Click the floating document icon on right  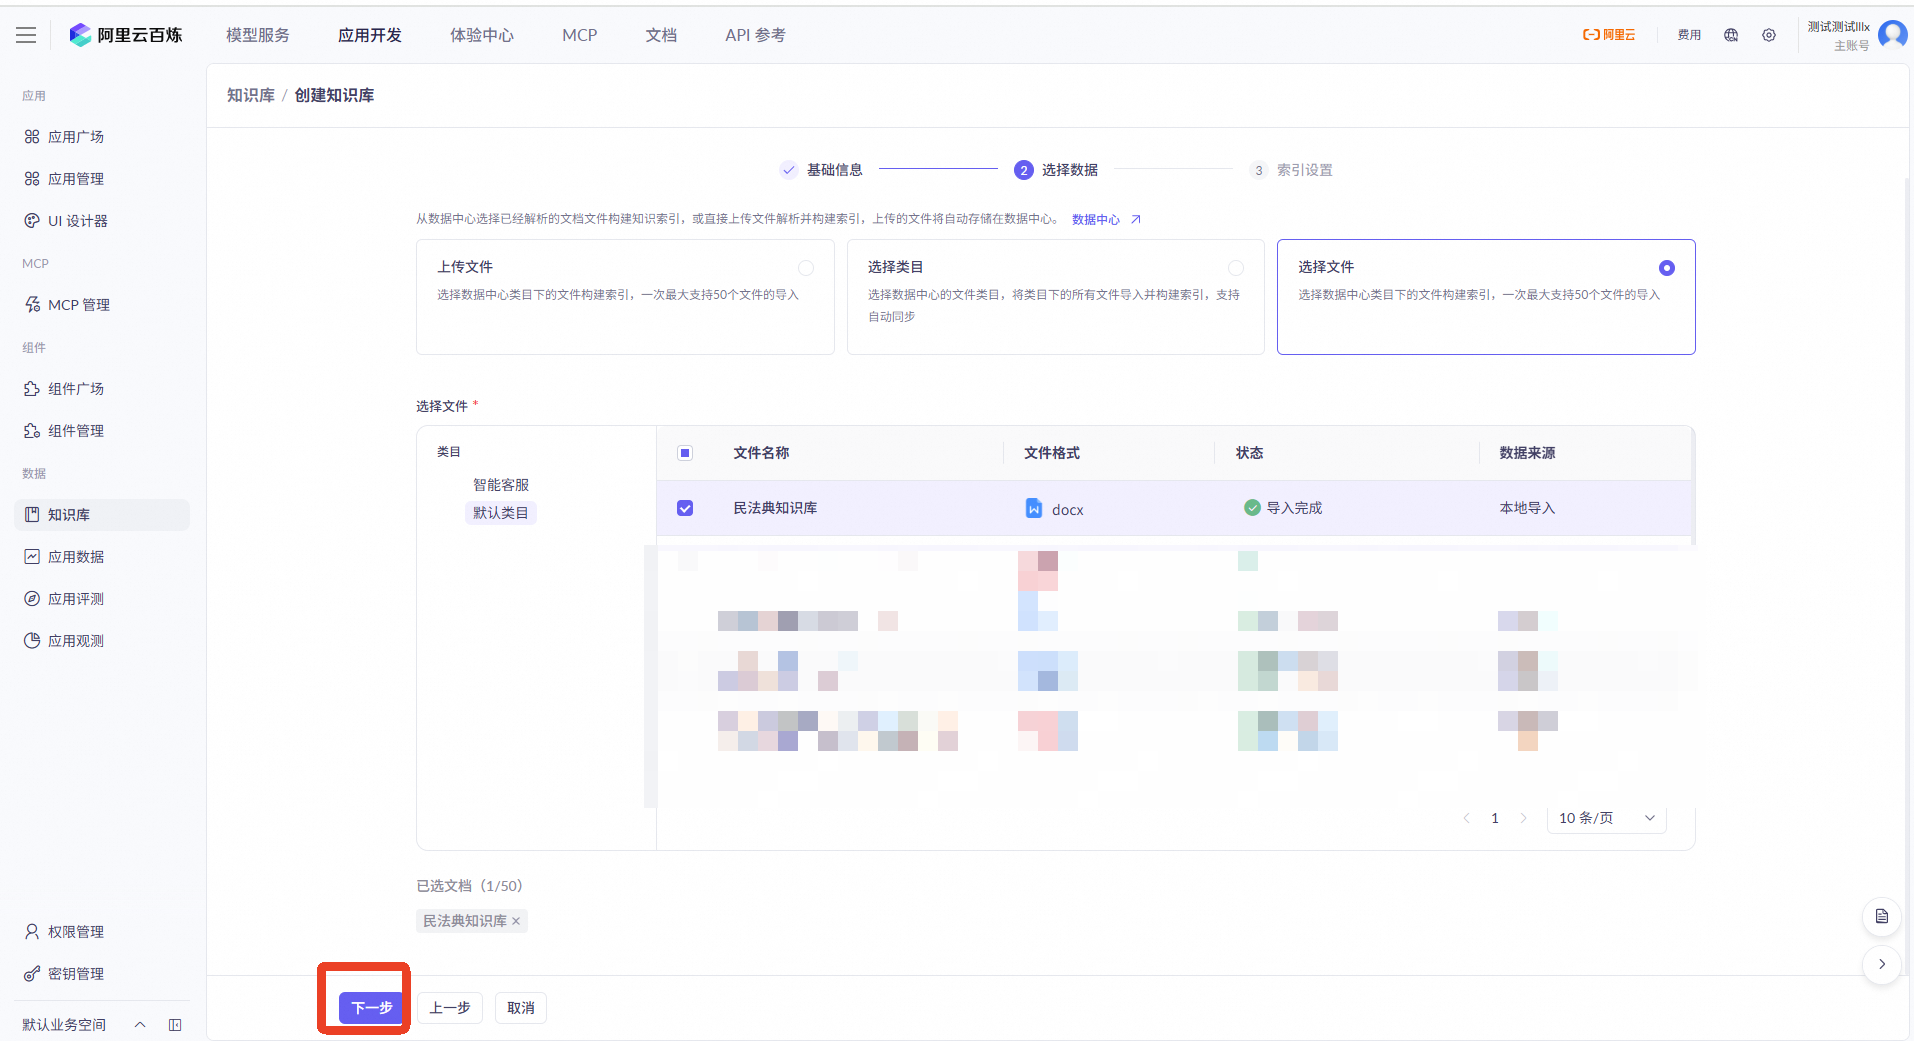pyautogui.click(x=1881, y=916)
